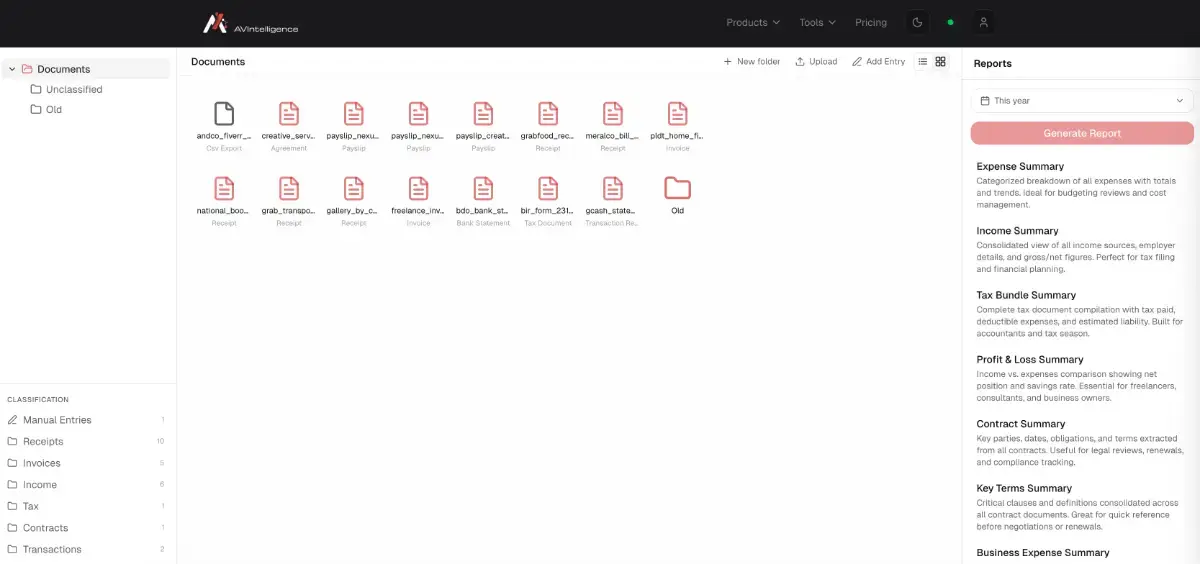Filter by Manual Entries classification

tap(86, 420)
